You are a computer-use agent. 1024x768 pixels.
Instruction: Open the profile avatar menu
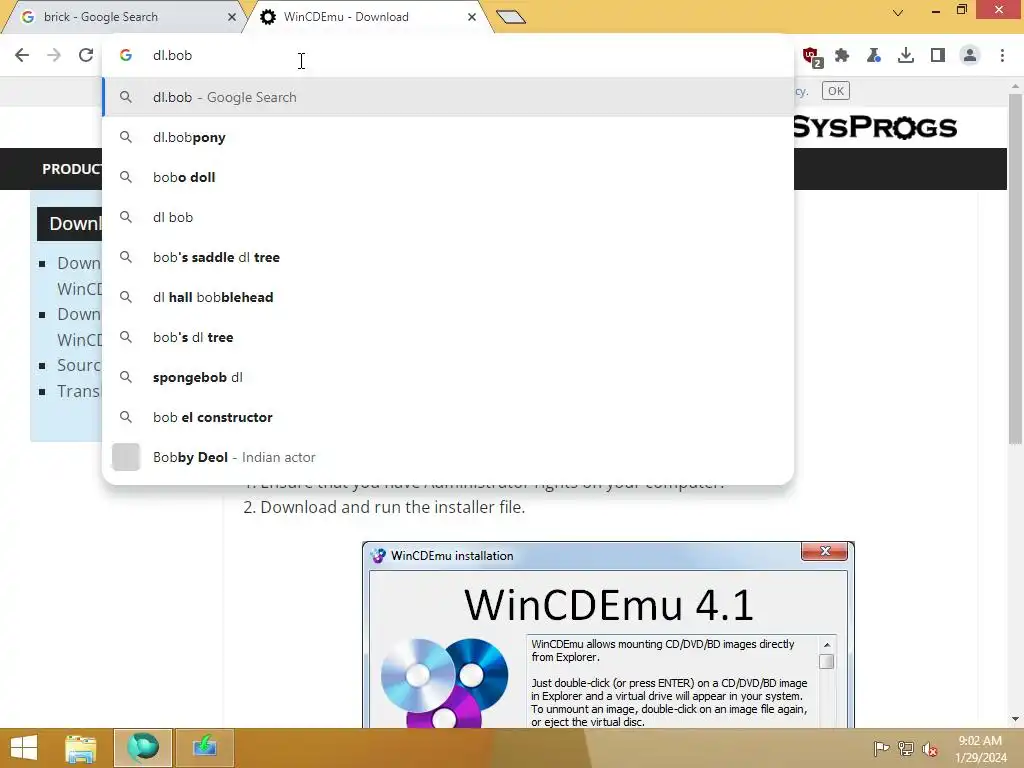coord(970,55)
